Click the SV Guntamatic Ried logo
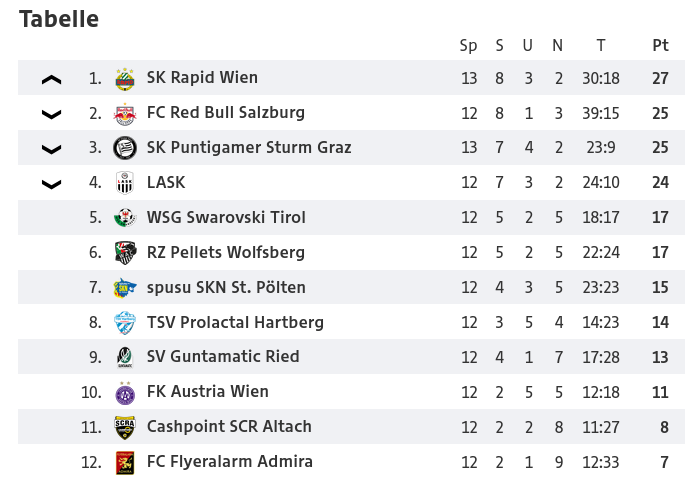 125,357
